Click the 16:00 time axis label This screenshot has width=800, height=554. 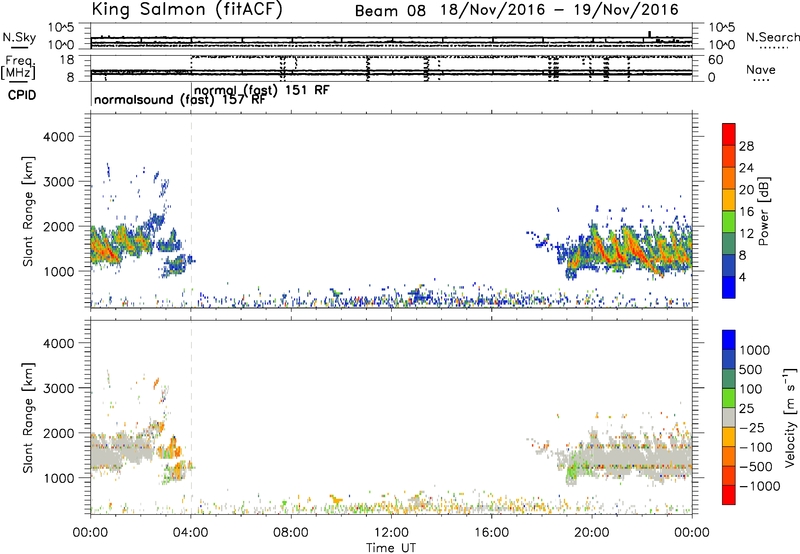pyautogui.click(x=491, y=533)
